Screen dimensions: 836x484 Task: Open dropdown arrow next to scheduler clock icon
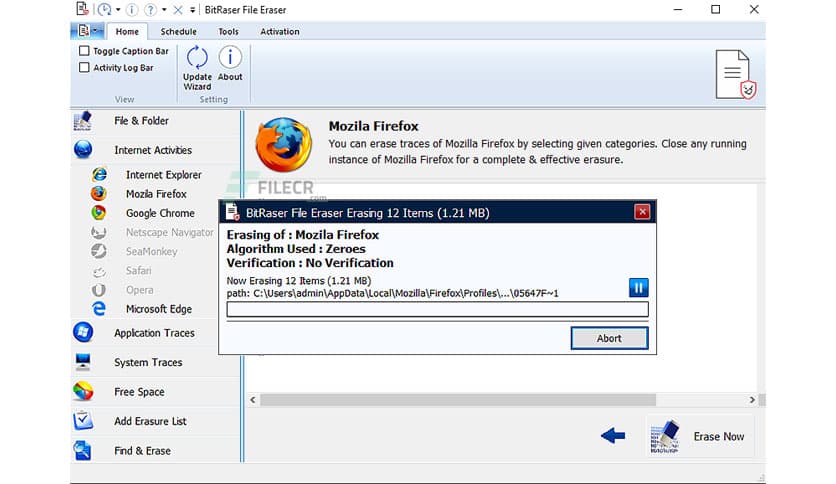click(x=118, y=10)
